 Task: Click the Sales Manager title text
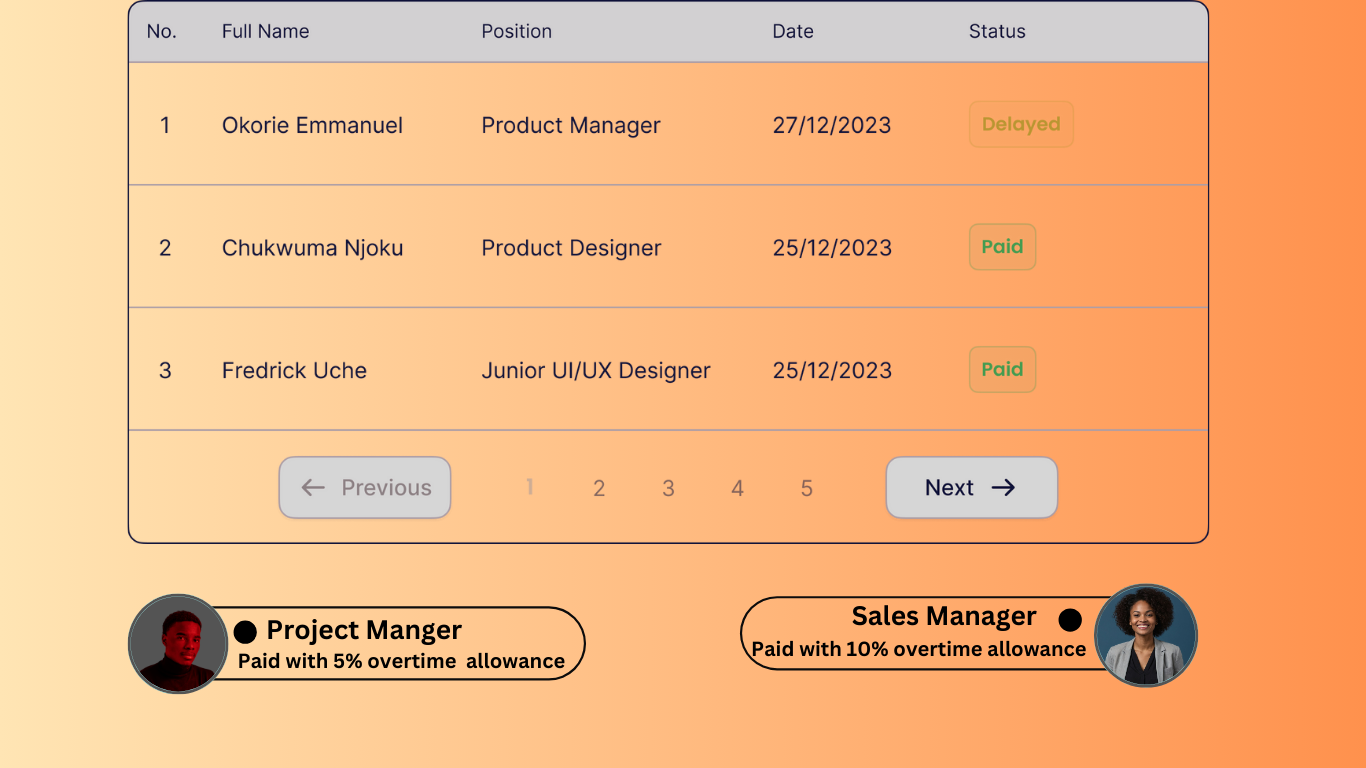(x=944, y=616)
